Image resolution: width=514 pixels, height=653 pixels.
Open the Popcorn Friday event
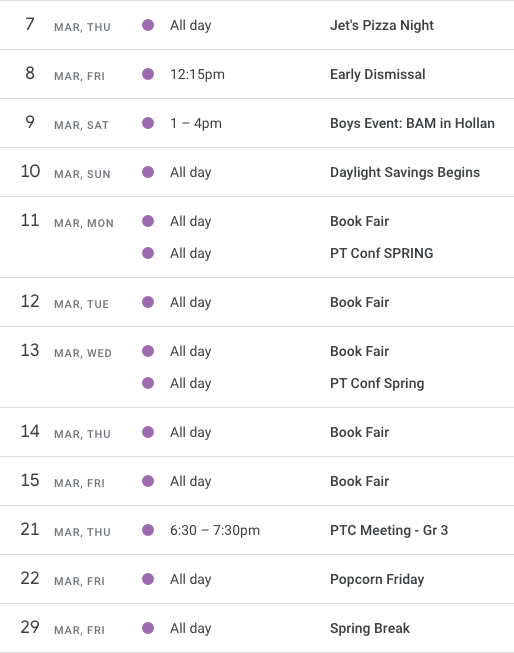(377, 579)
